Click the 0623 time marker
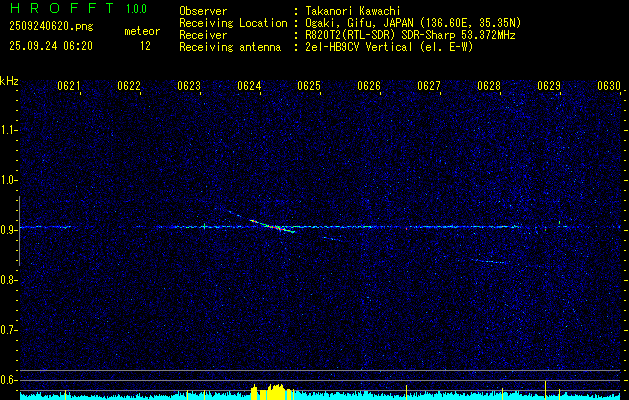This screenshot has height=400, width=629. [189, 86]
